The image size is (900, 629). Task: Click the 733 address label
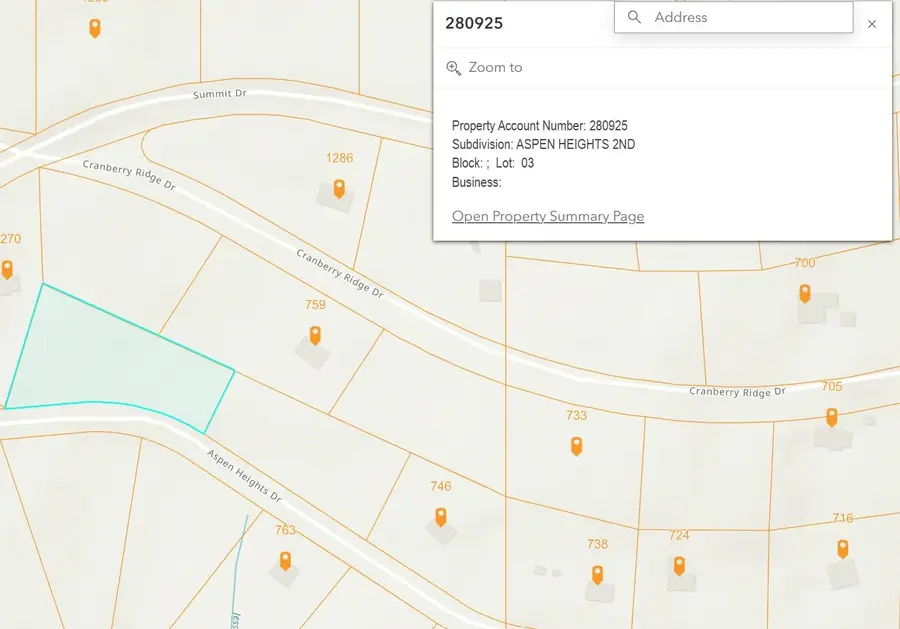pos(576,416)
